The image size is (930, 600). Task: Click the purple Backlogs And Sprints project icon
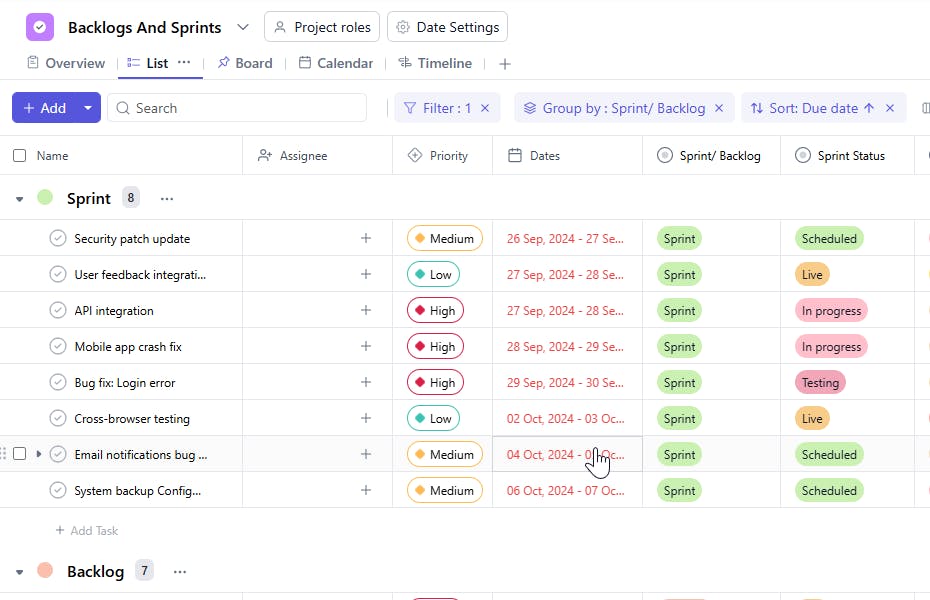coord(40,27)
